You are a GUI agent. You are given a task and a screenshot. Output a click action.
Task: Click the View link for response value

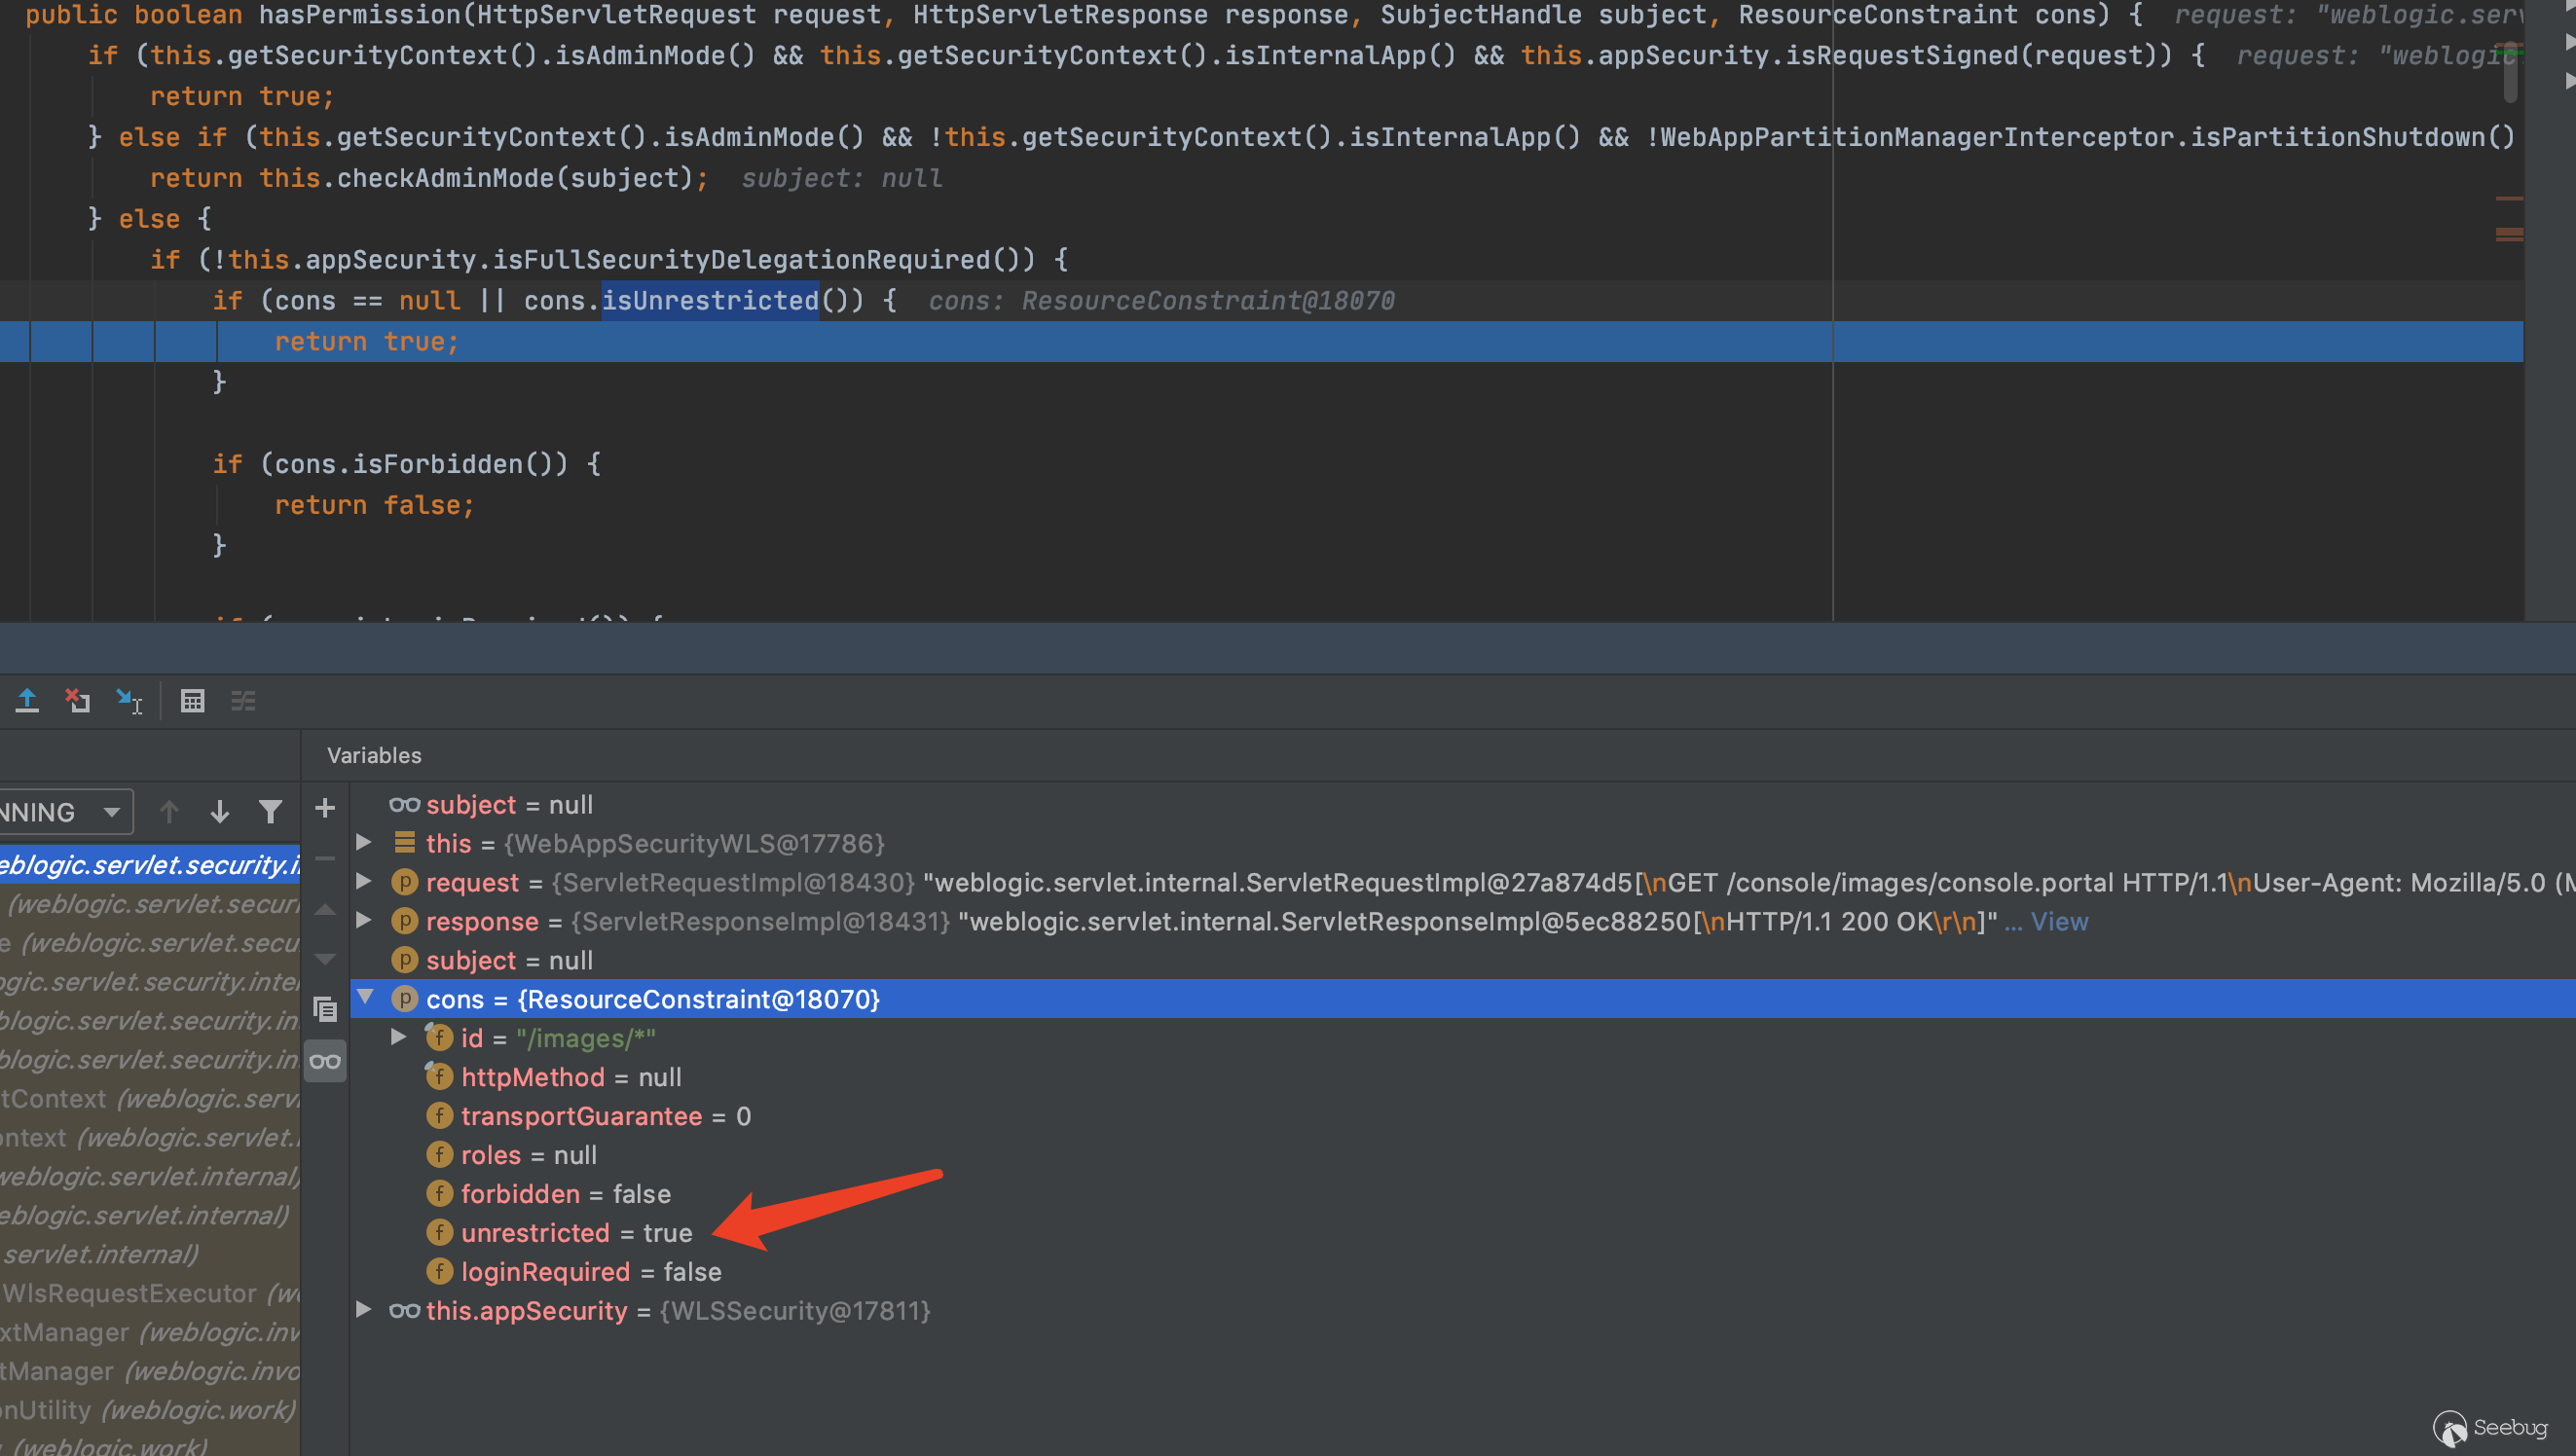click(2058, 921)
